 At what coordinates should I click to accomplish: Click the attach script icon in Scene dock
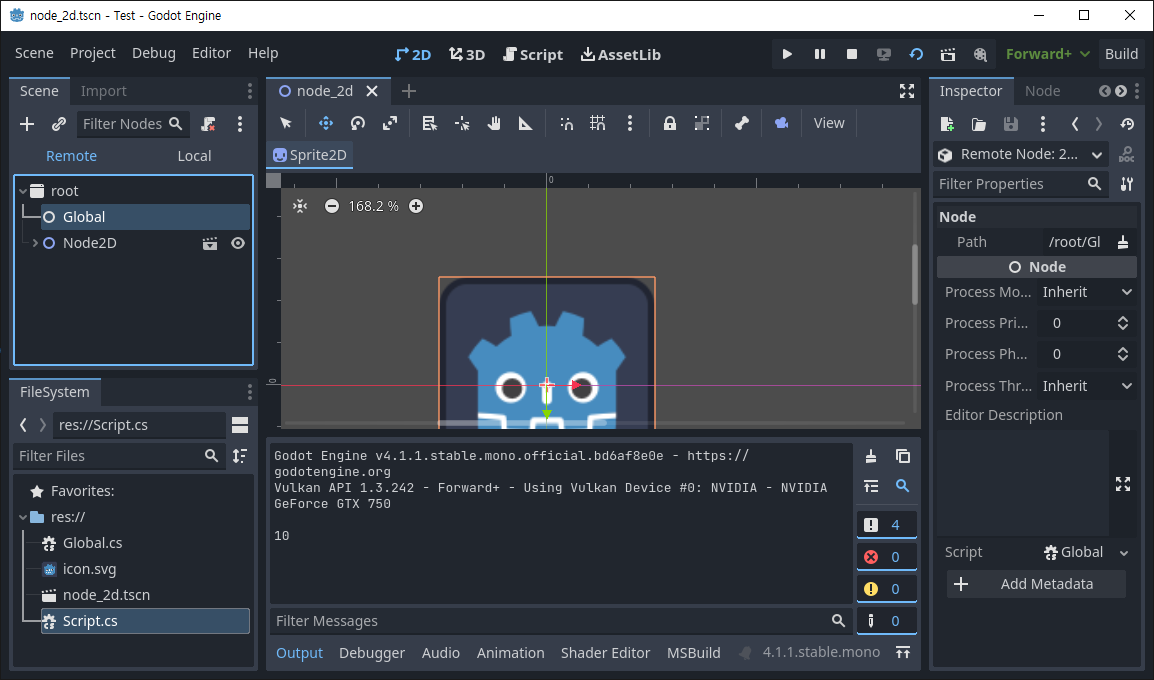click(209, 124)
